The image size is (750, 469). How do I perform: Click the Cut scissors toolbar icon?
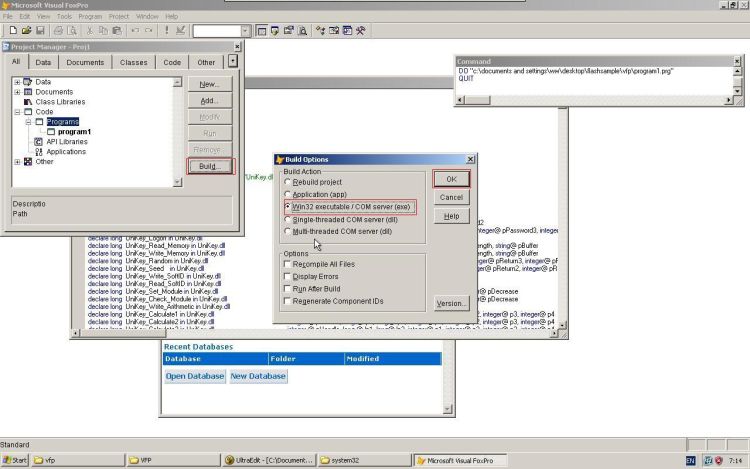point(89,31)
